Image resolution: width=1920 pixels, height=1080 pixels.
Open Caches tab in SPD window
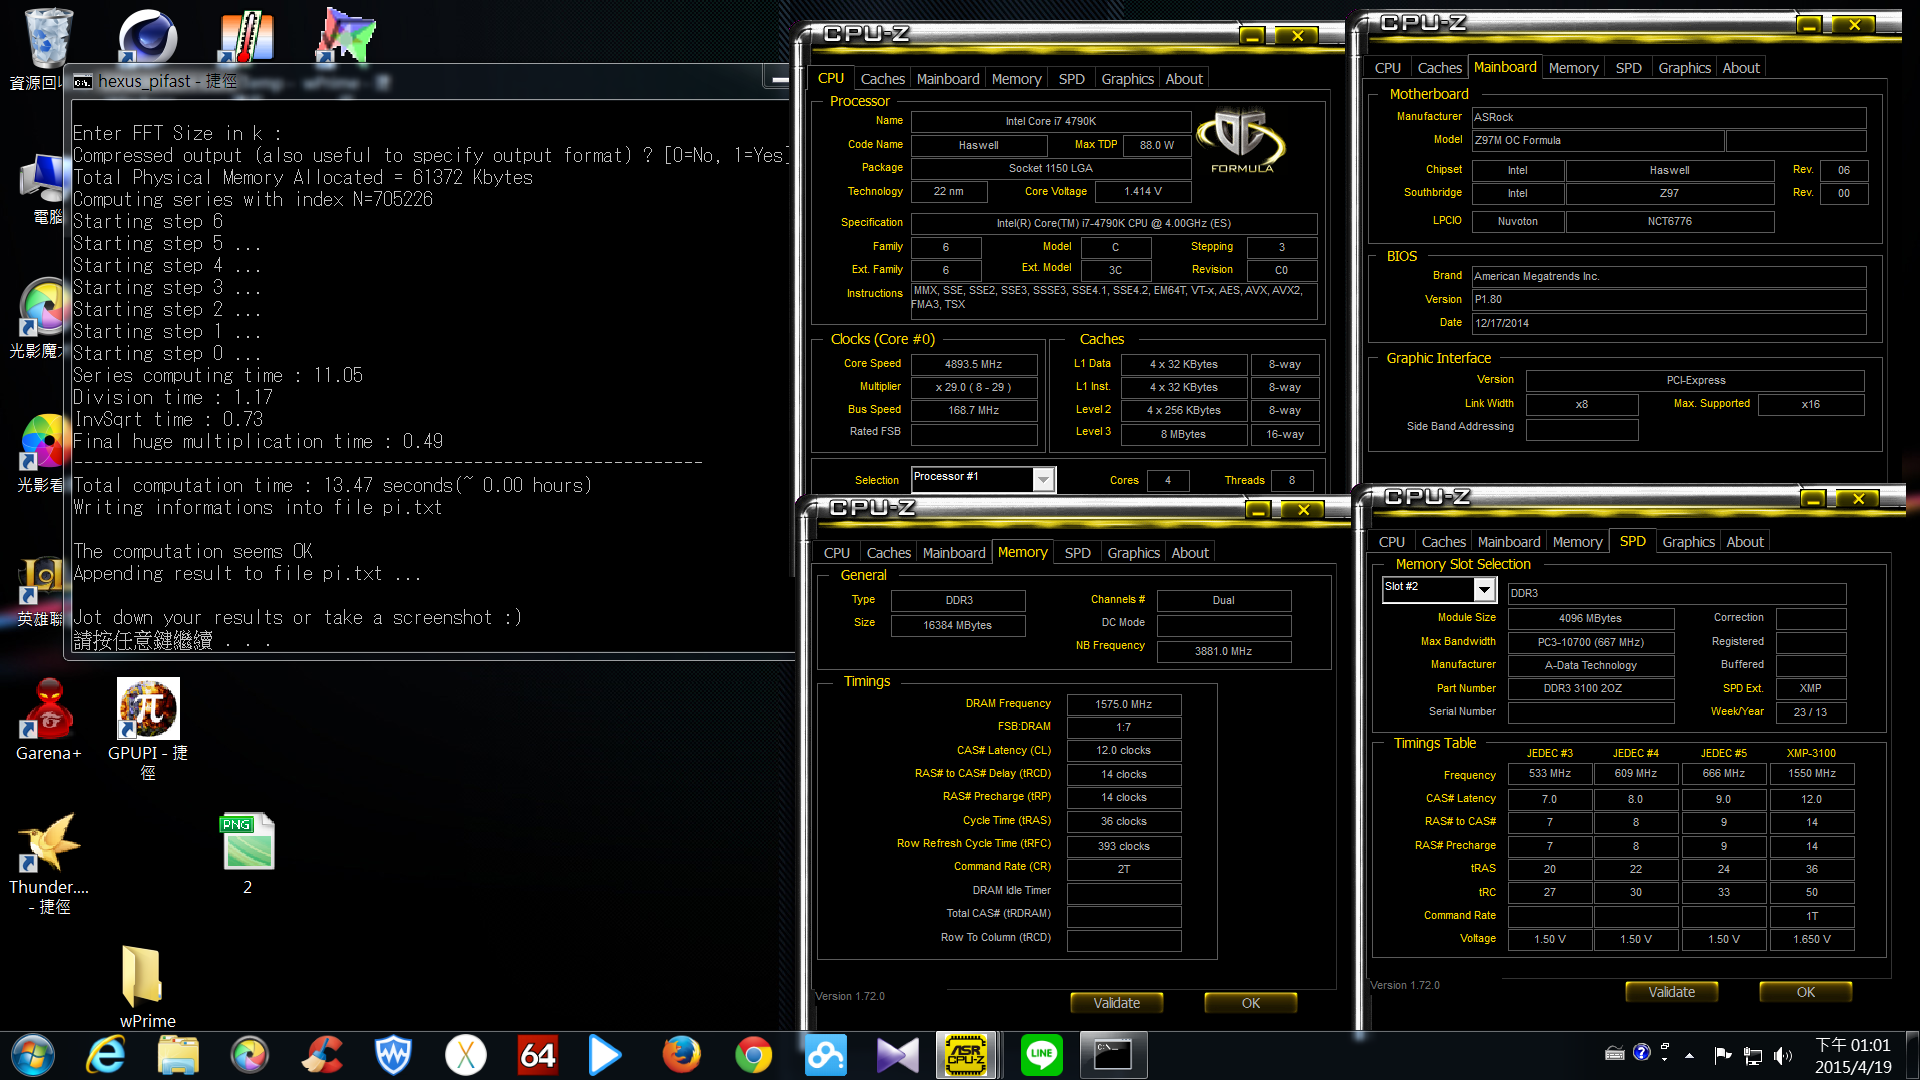pos(1443,542)
